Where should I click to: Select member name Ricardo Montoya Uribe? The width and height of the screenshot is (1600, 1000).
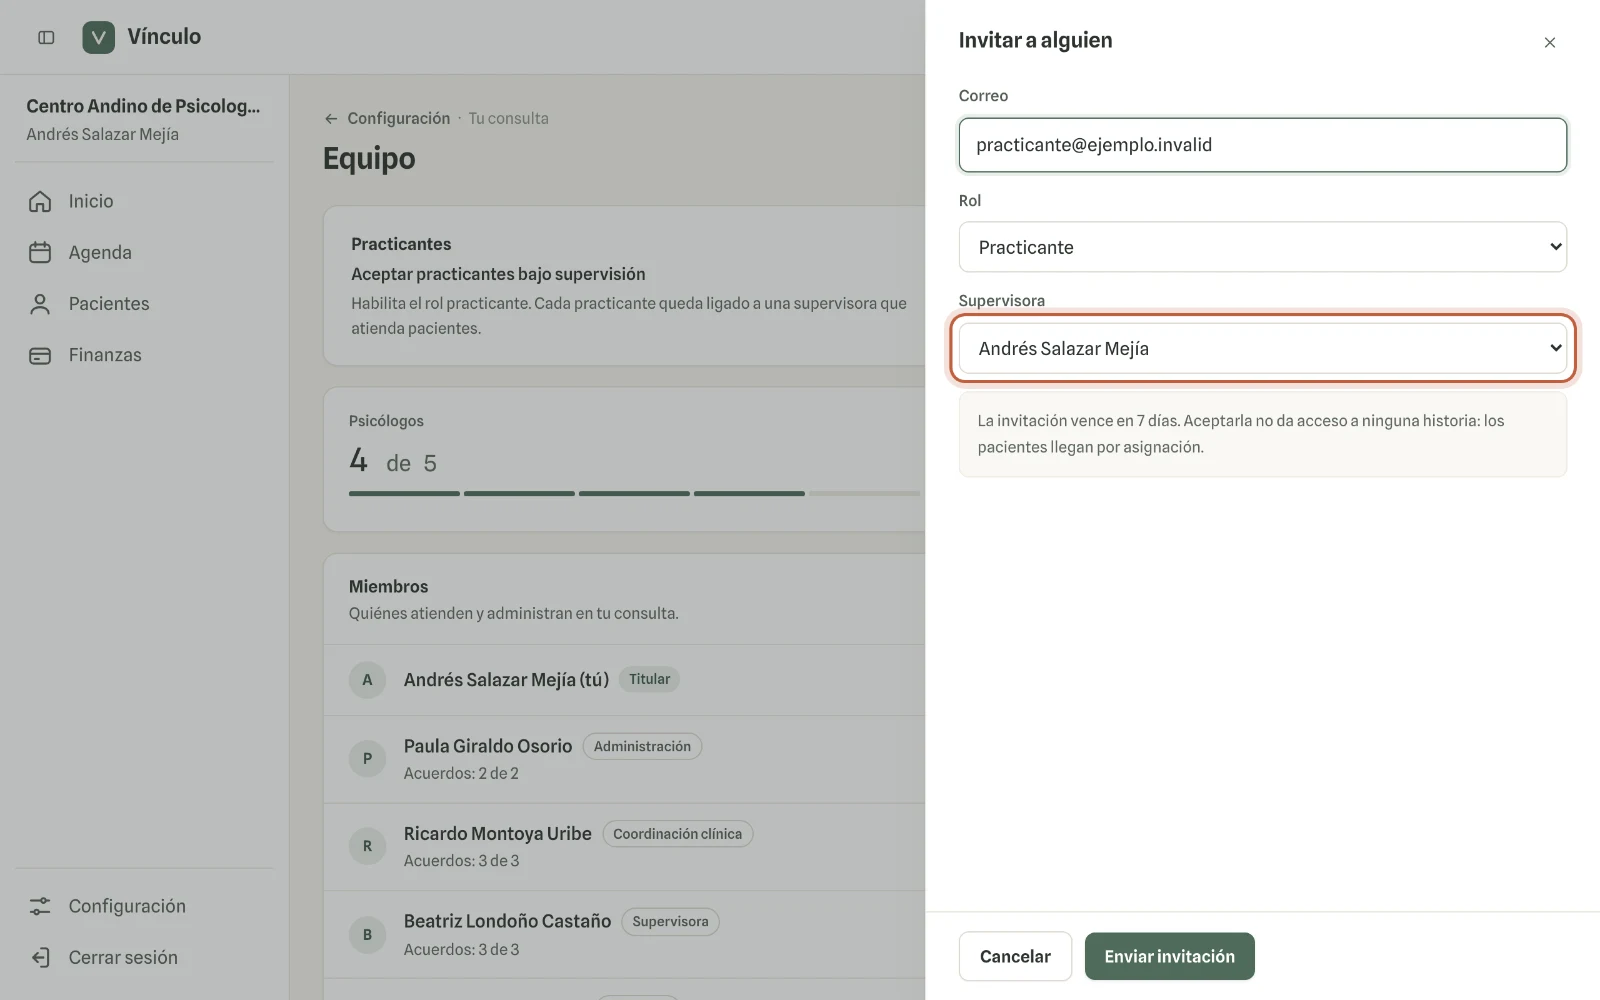click(x=498, y=833)
